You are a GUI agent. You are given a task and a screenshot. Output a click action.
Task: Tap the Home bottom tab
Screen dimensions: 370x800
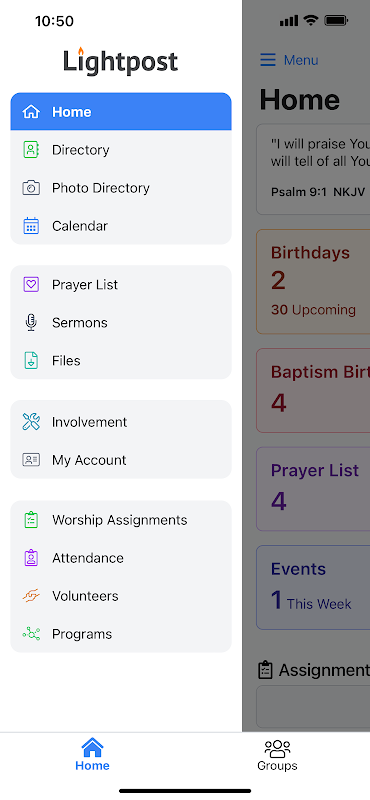pyautogui.click(x=92, y=755)
